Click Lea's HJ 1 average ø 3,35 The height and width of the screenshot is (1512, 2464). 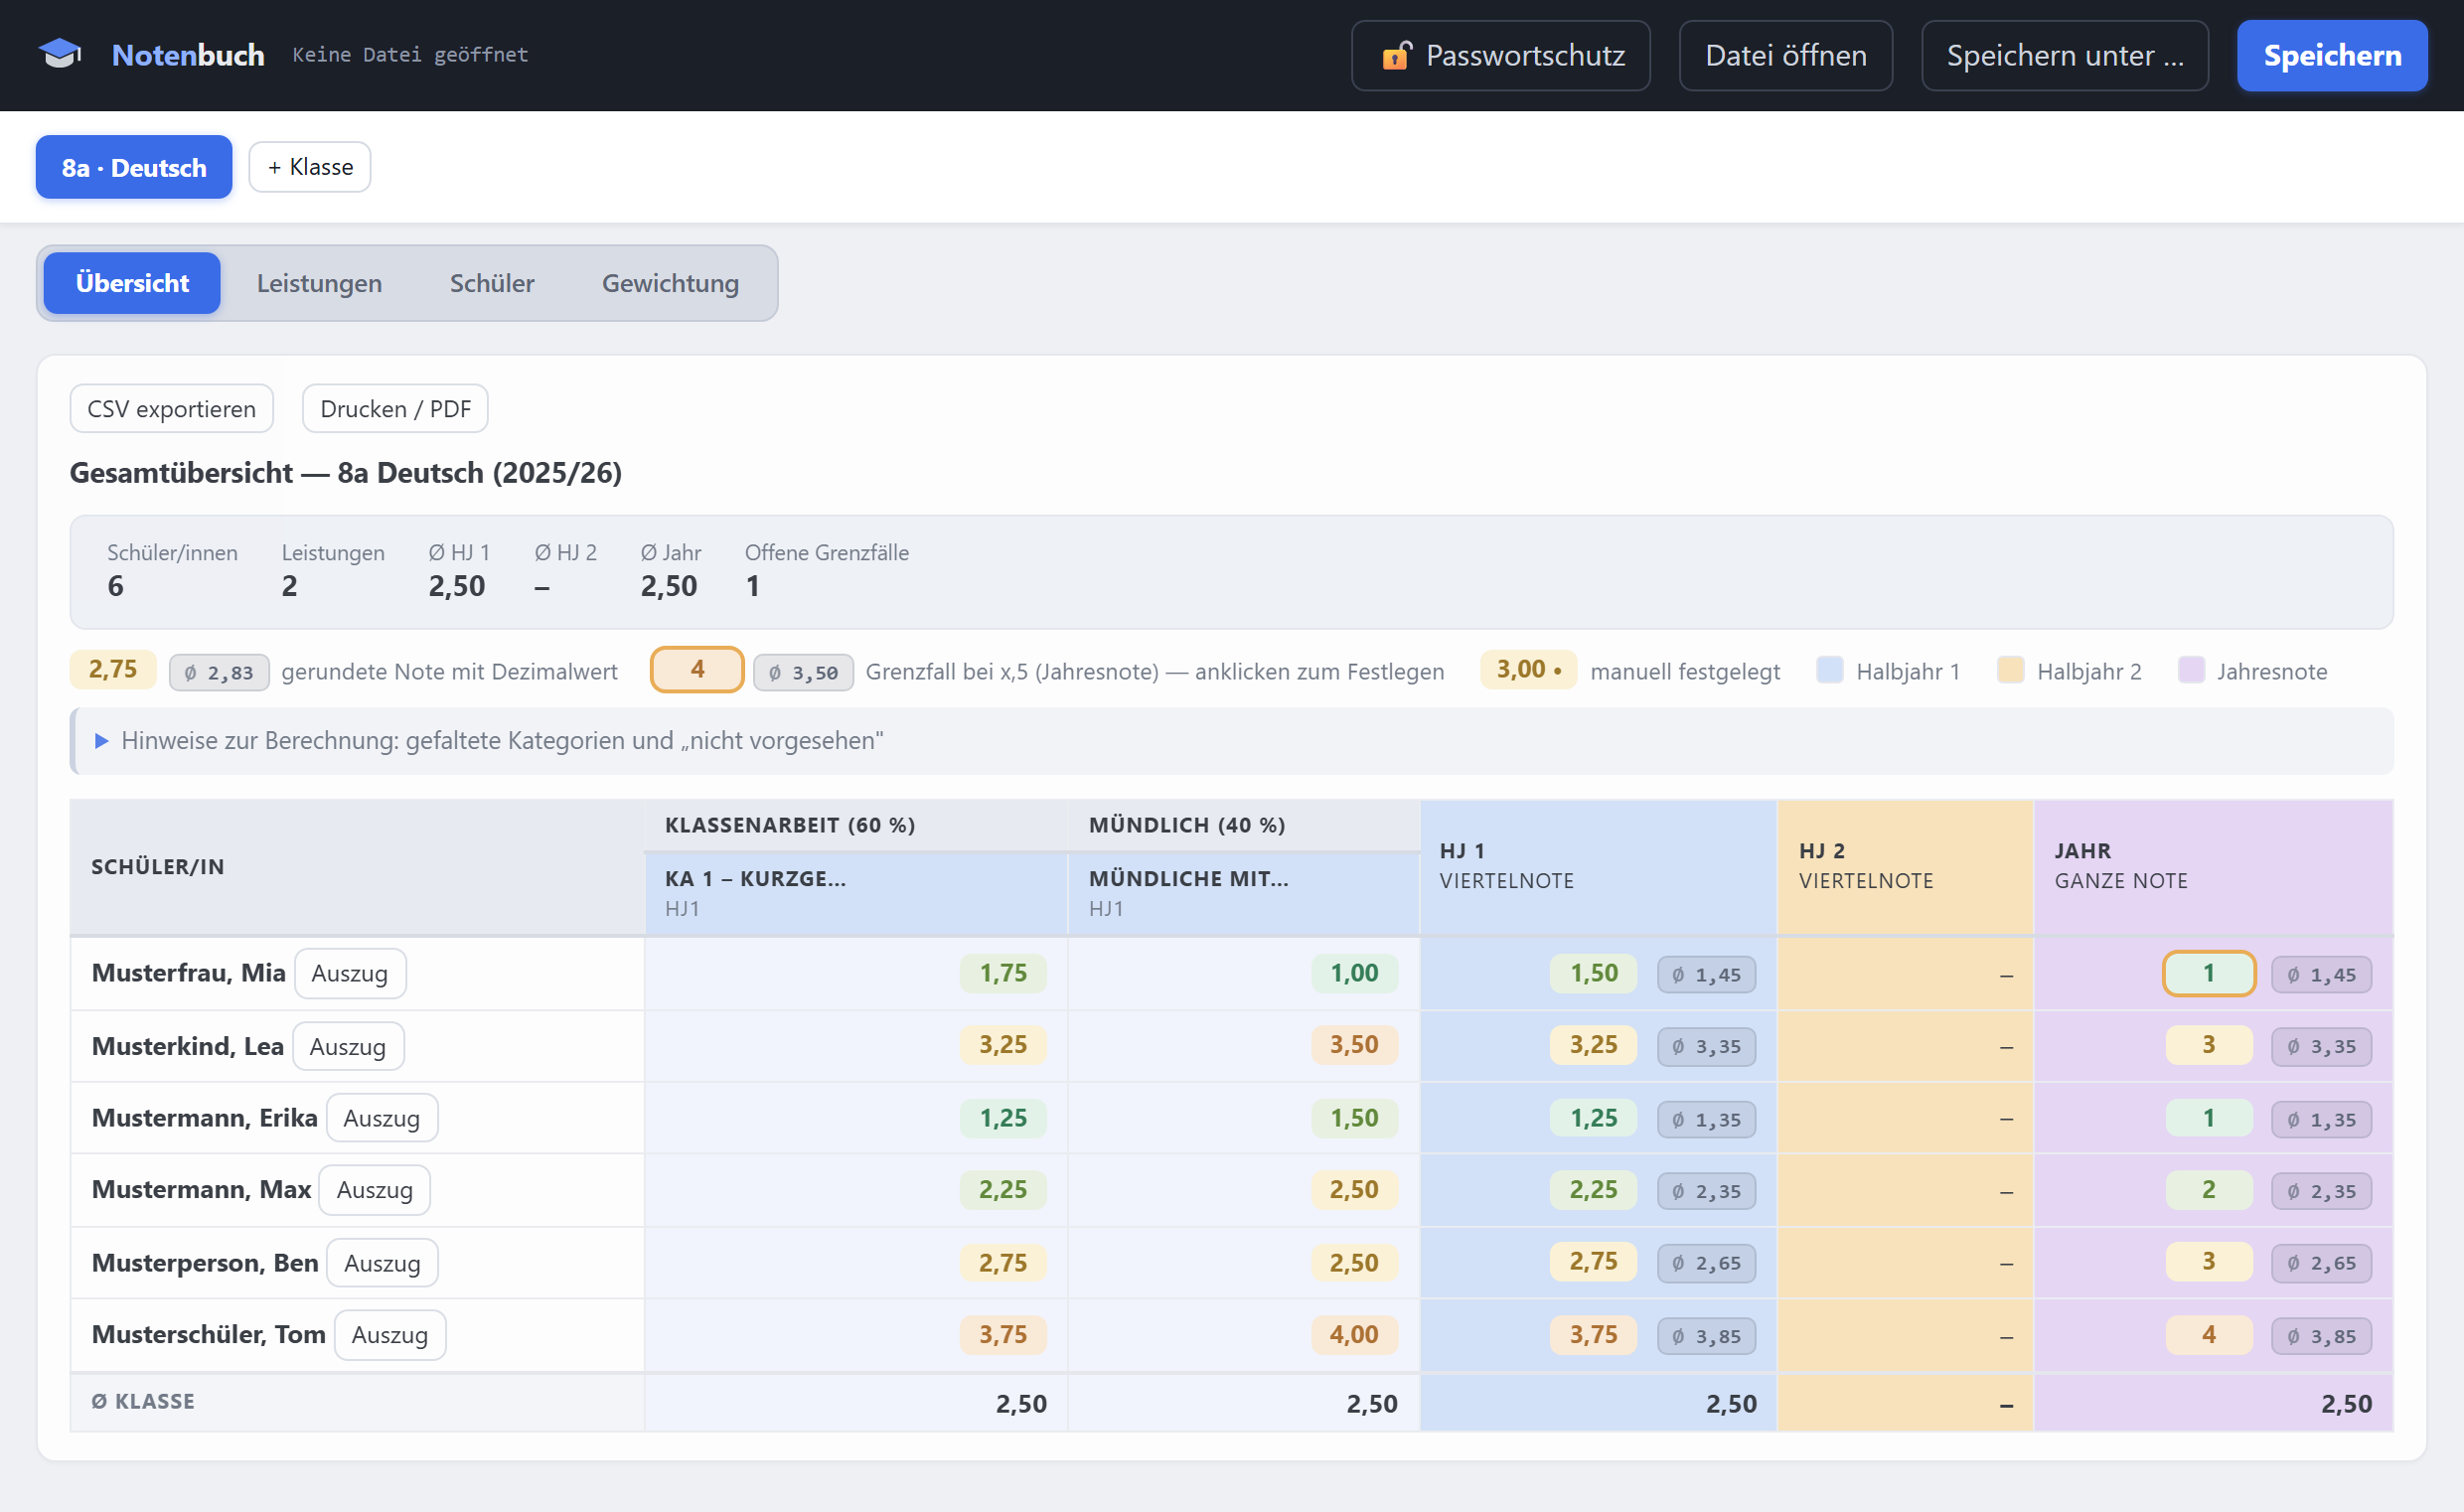[1706, 1047]
